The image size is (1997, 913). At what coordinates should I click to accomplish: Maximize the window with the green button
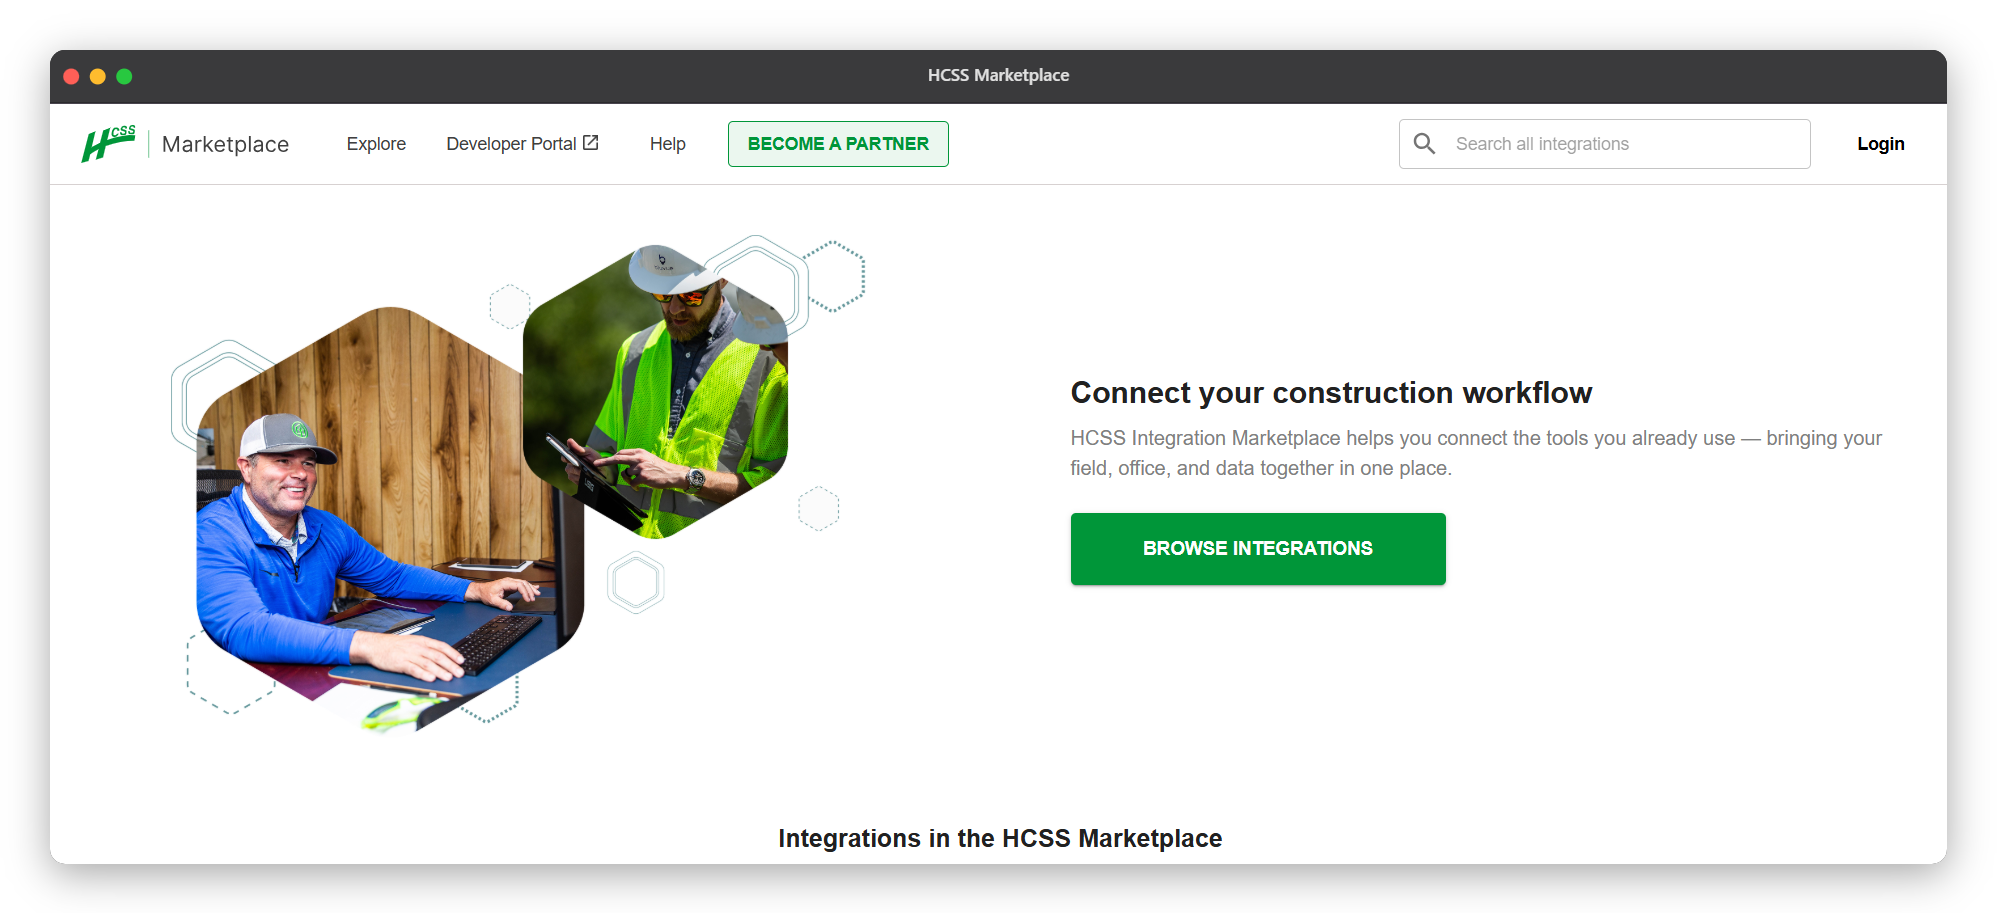[x=124, y=76]
